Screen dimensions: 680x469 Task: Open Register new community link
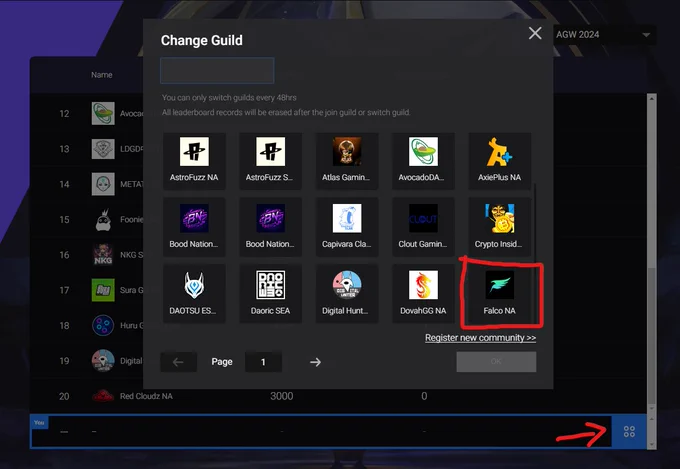coord(480,338)
